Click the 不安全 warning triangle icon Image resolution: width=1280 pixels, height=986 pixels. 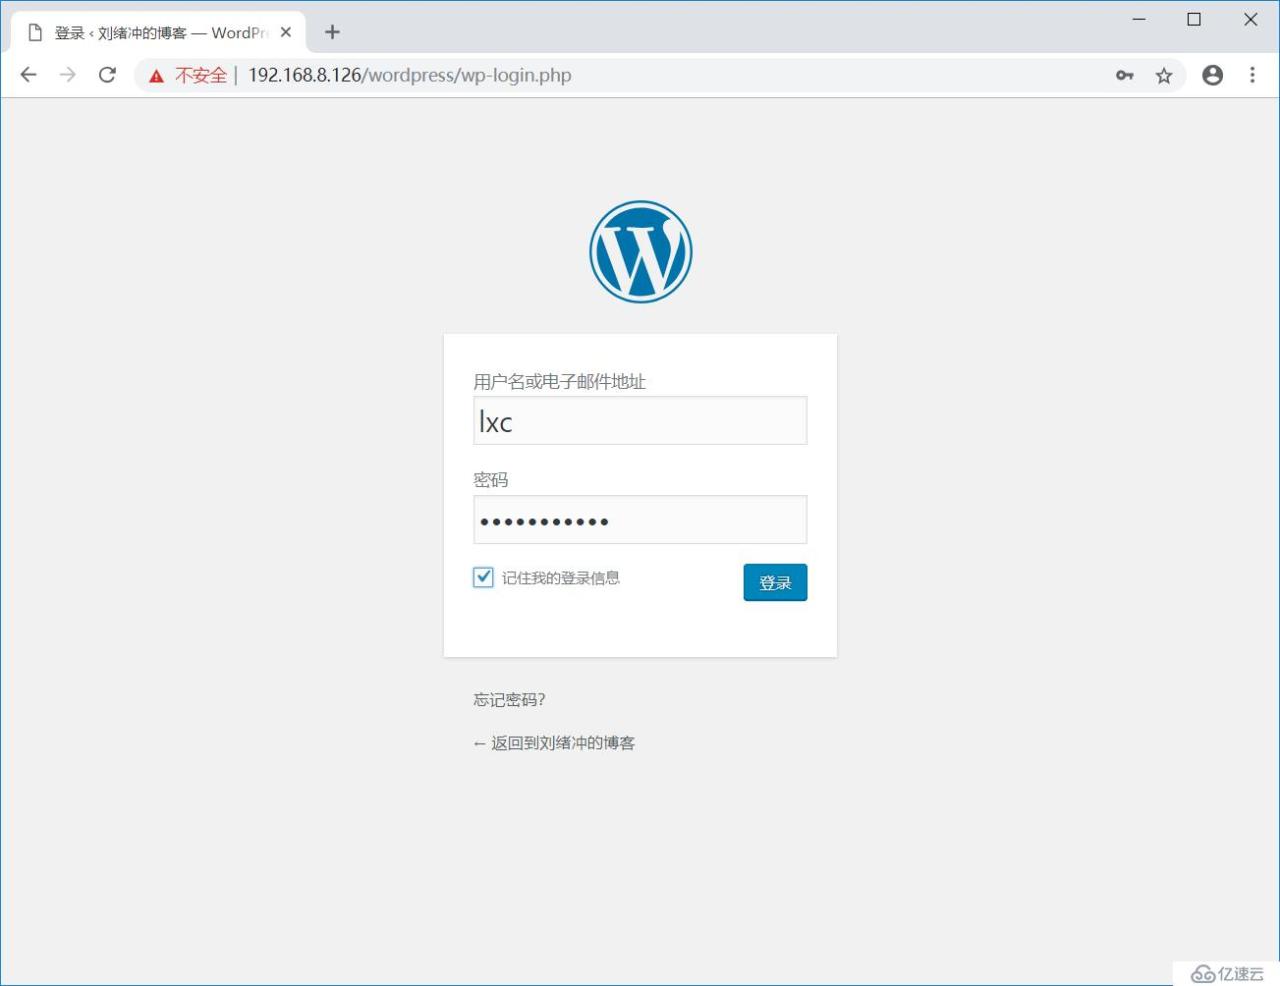coord(156,74)
